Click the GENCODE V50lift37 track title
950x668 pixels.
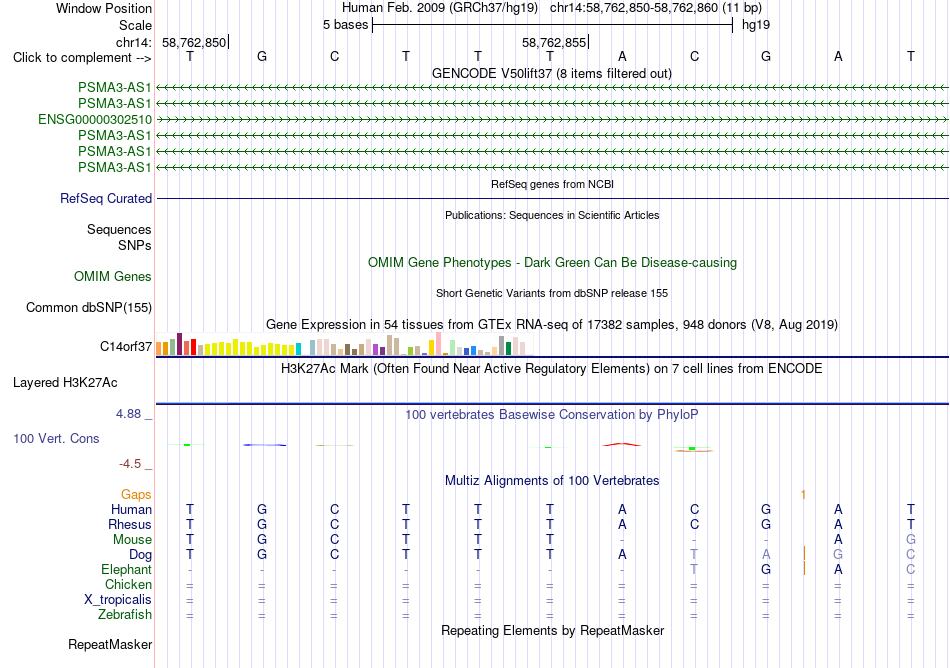(x=551, y=73)
